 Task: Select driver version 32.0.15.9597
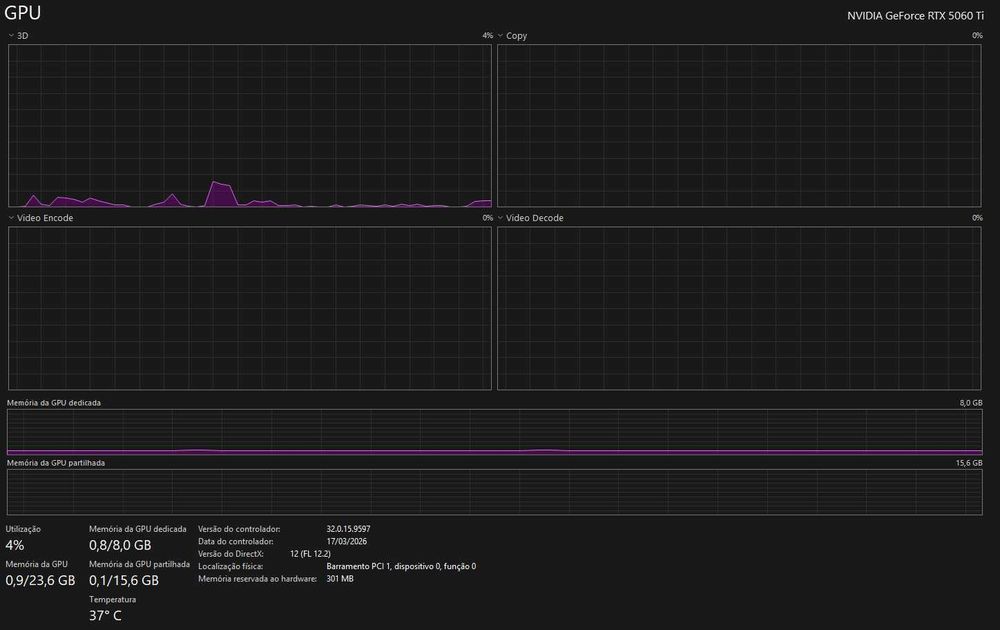348,529
